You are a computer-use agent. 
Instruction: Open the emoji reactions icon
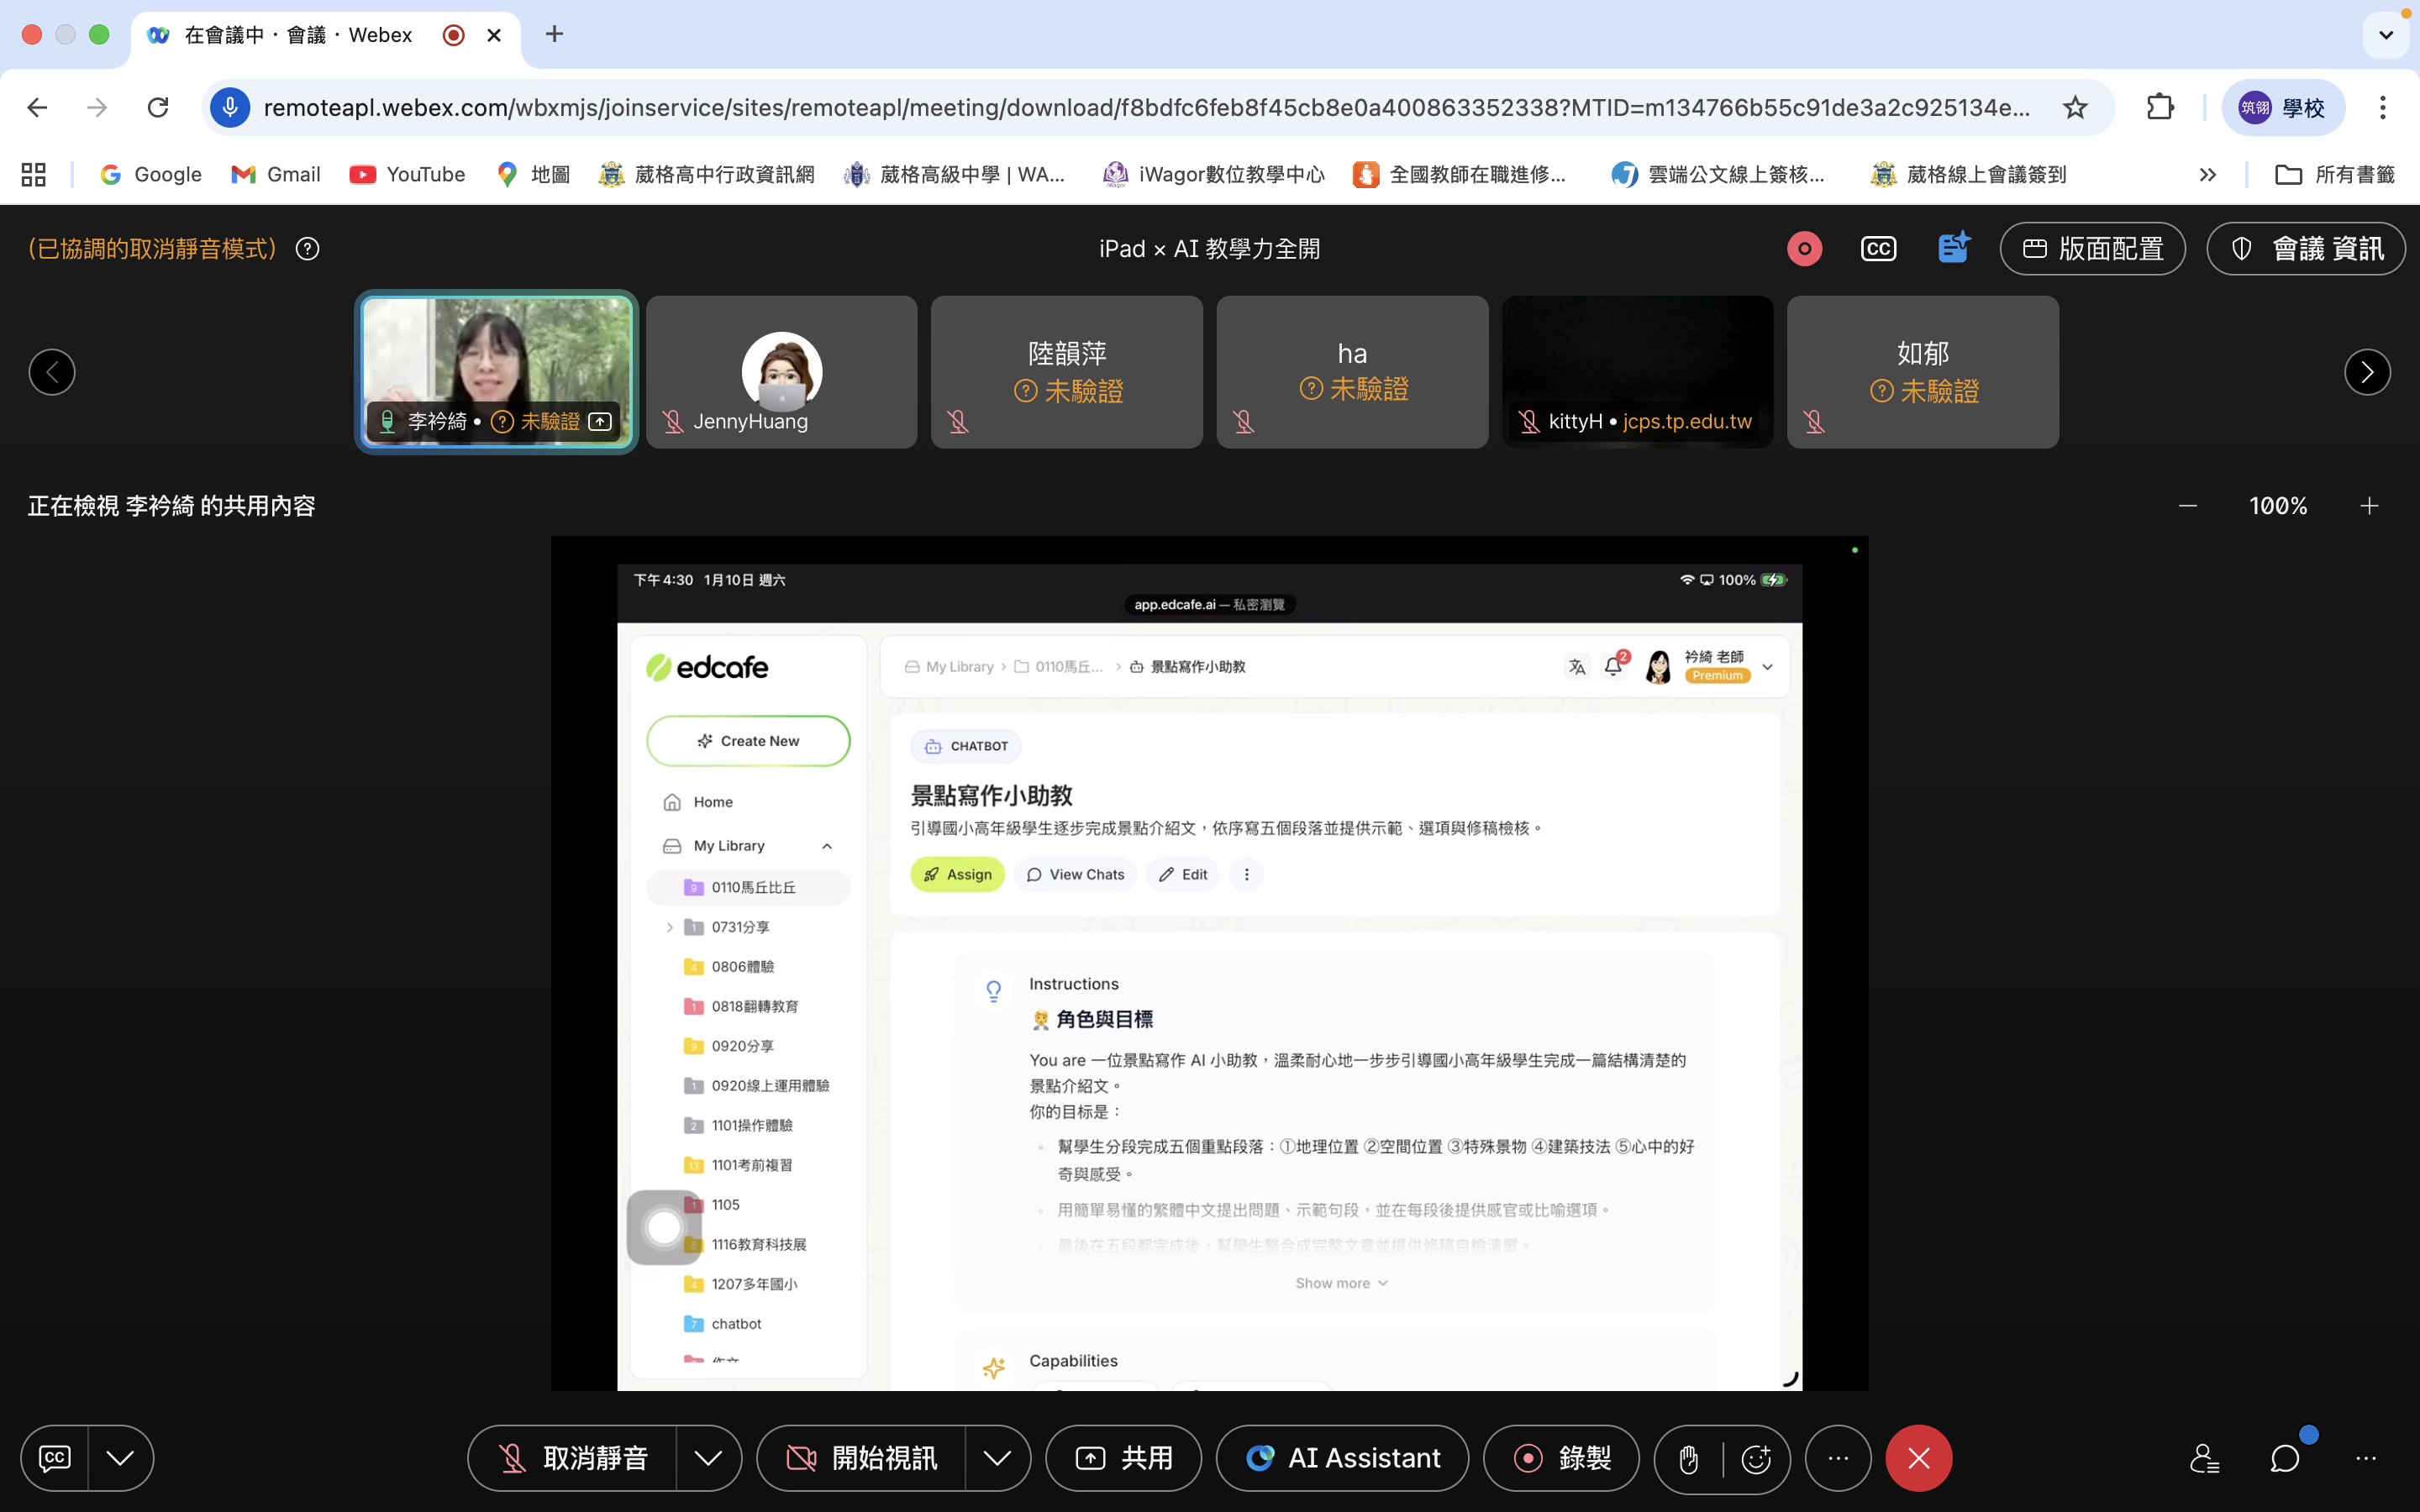[x=1756, y=1459]
